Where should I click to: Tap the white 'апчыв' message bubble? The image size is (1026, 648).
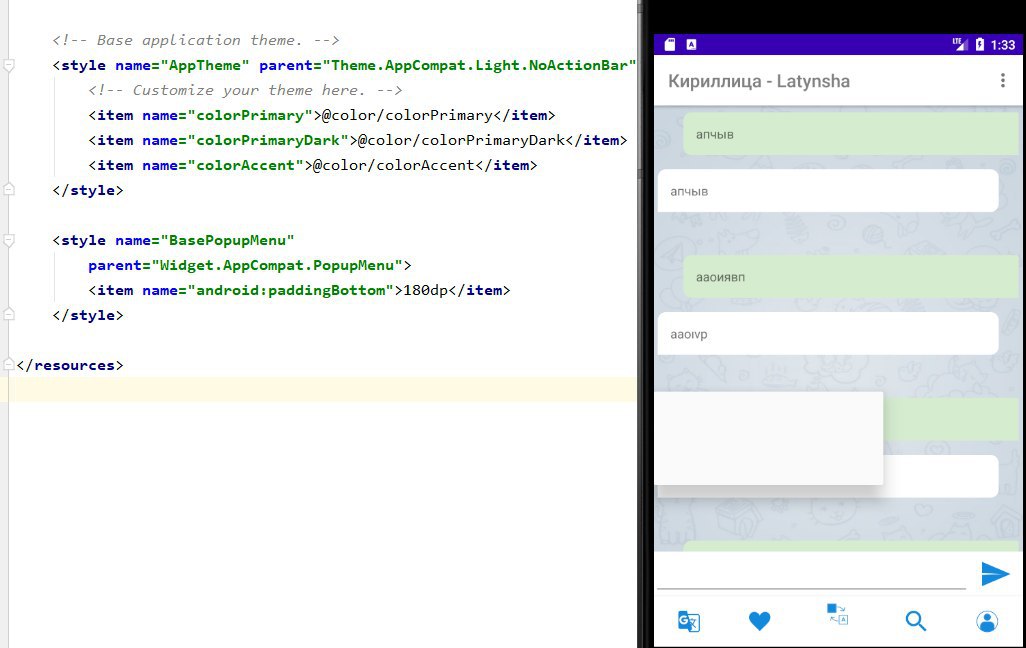[x=828, y=191]
